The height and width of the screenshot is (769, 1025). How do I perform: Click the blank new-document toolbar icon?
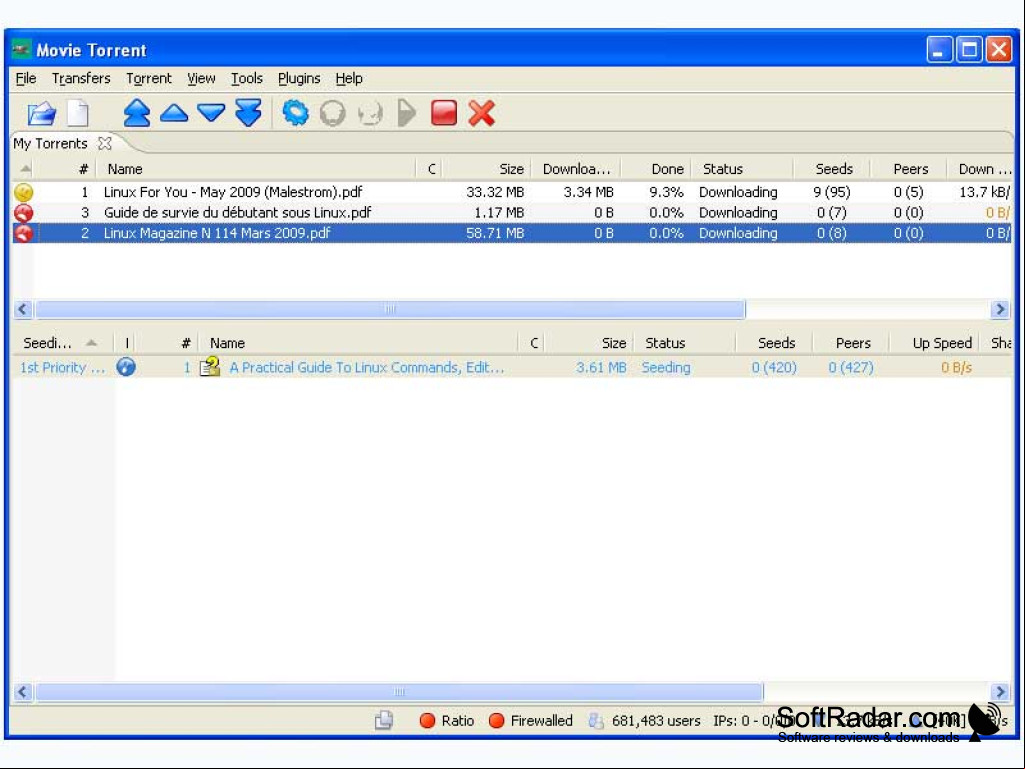coord(78,113)
